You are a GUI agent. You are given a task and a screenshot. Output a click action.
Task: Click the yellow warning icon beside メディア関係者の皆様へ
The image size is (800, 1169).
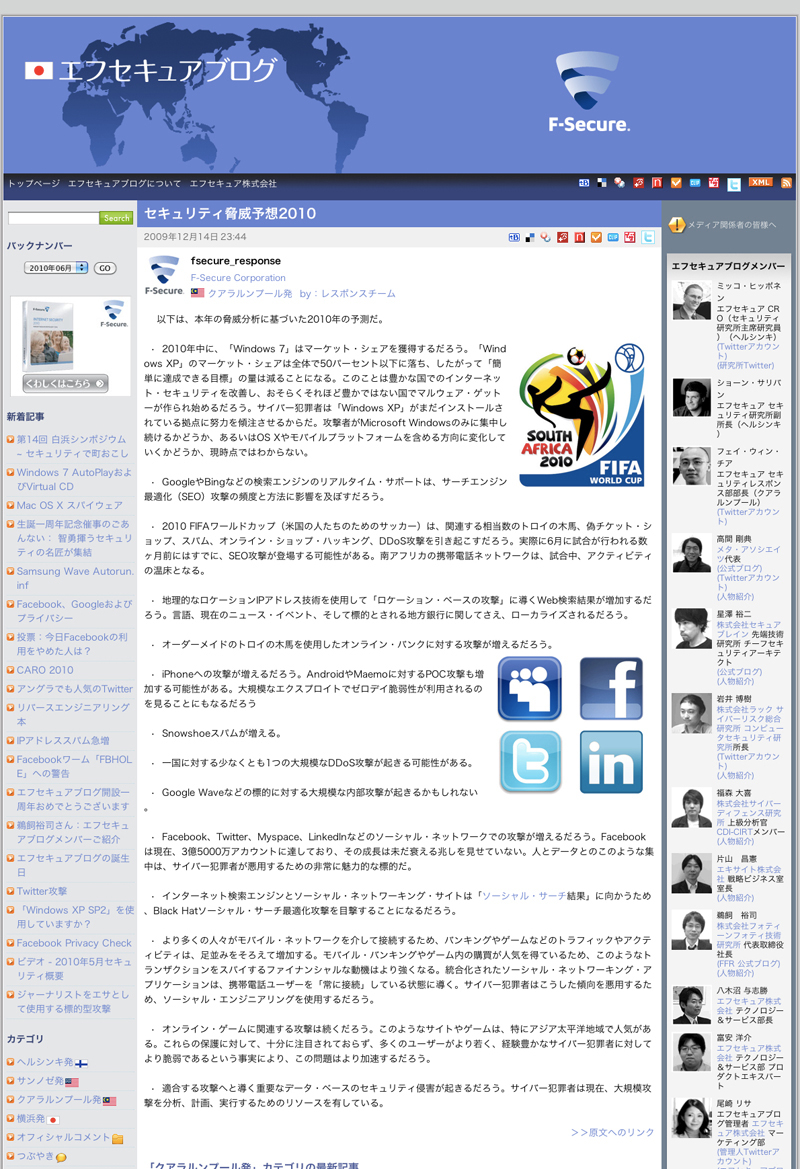[677, 224]
